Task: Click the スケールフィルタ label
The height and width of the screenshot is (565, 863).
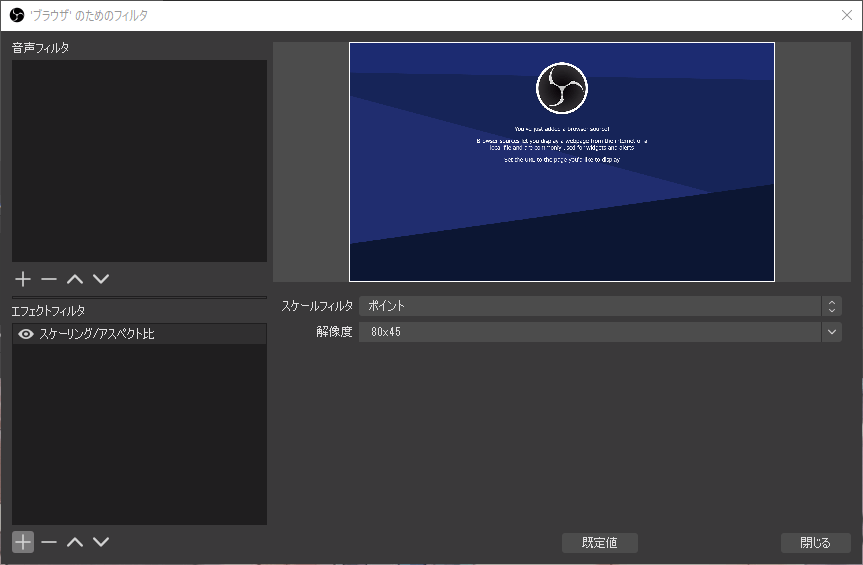Action: pos(316,306)
